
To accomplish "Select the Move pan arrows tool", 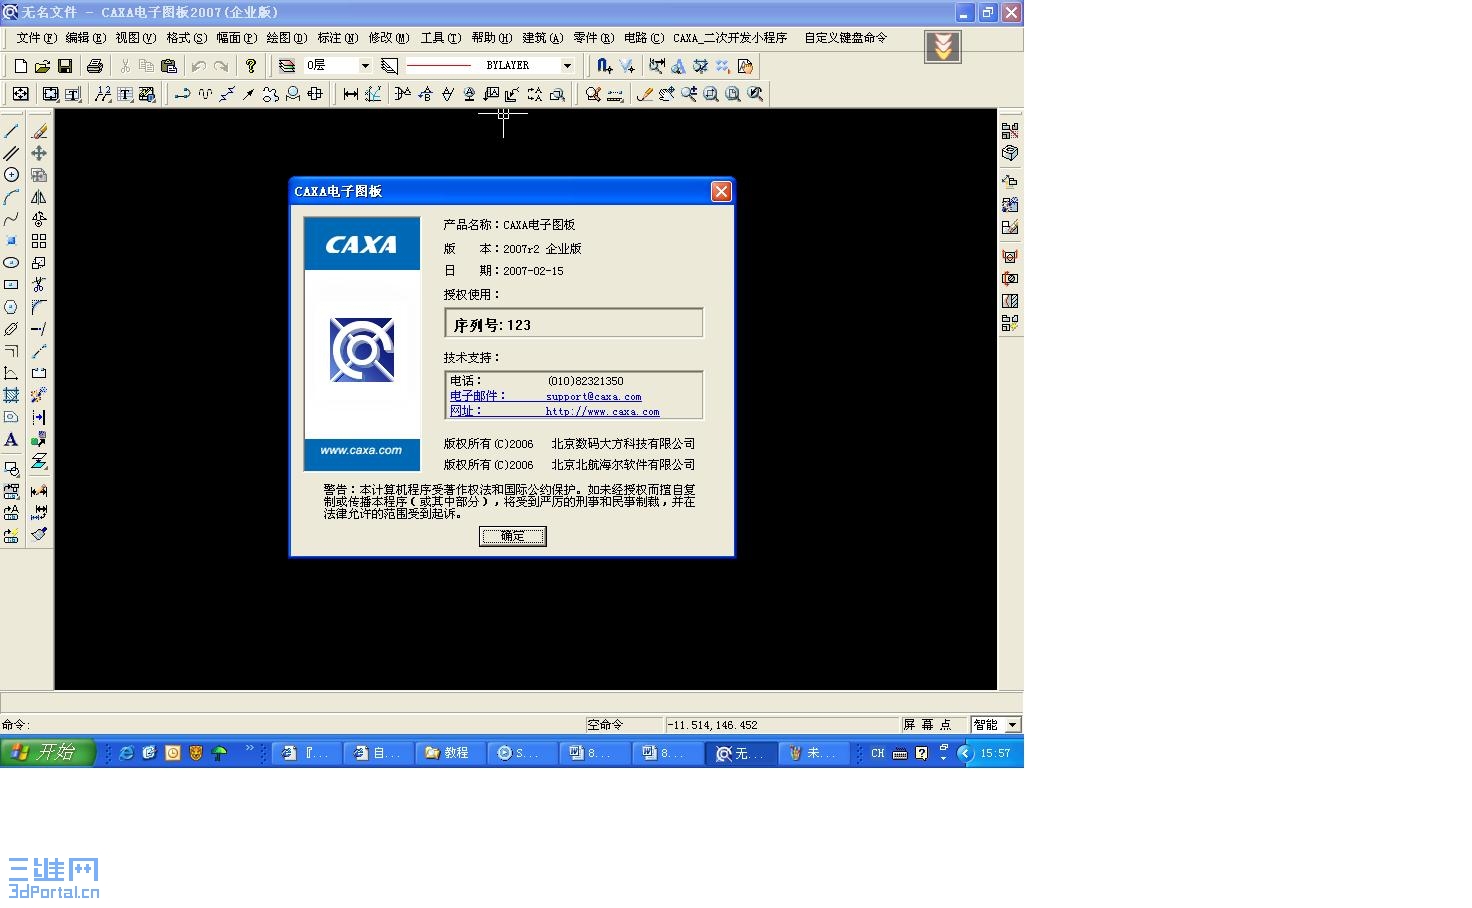I will coord(39,153).
